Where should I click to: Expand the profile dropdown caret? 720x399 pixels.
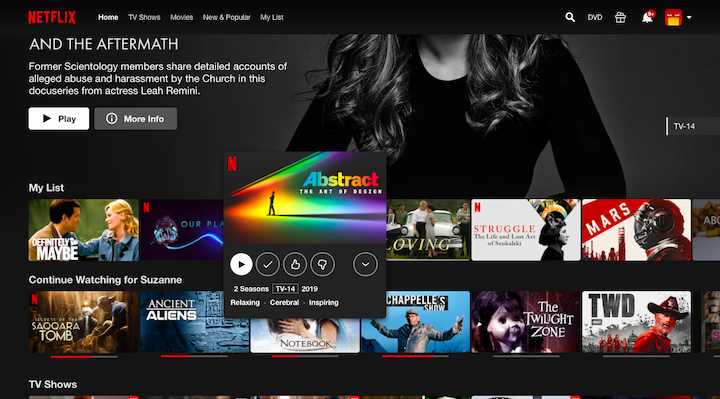[689, 17]
